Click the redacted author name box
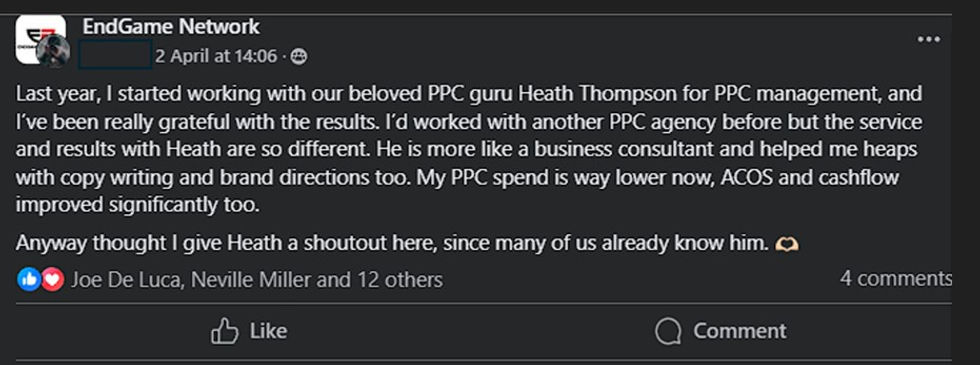 click(x=114, y=54)
